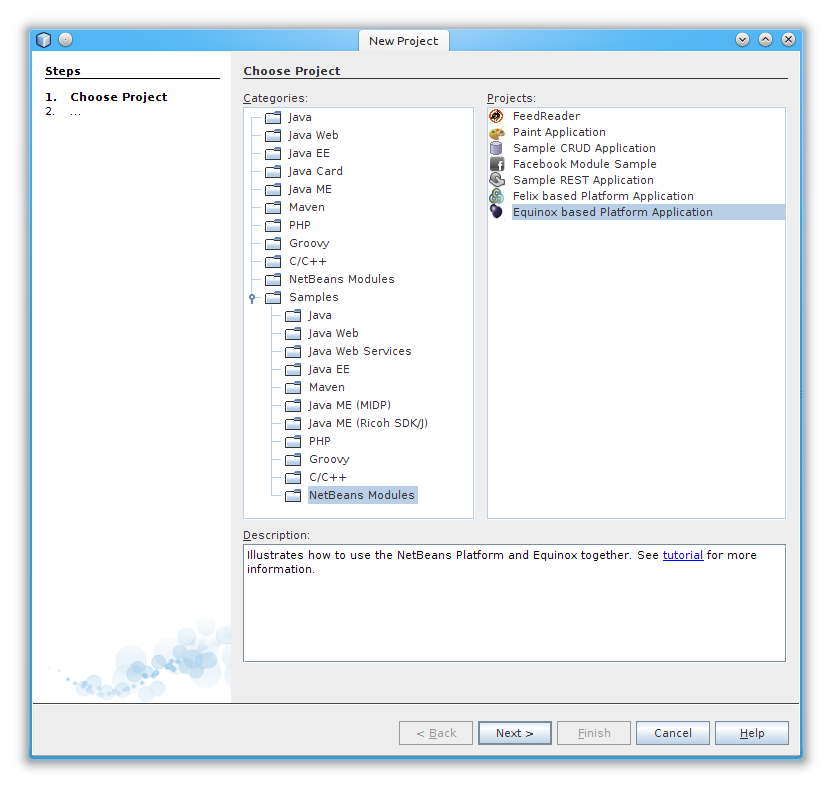Select Java under Samples
Screen dimensions: 832x788
point(320,315)
